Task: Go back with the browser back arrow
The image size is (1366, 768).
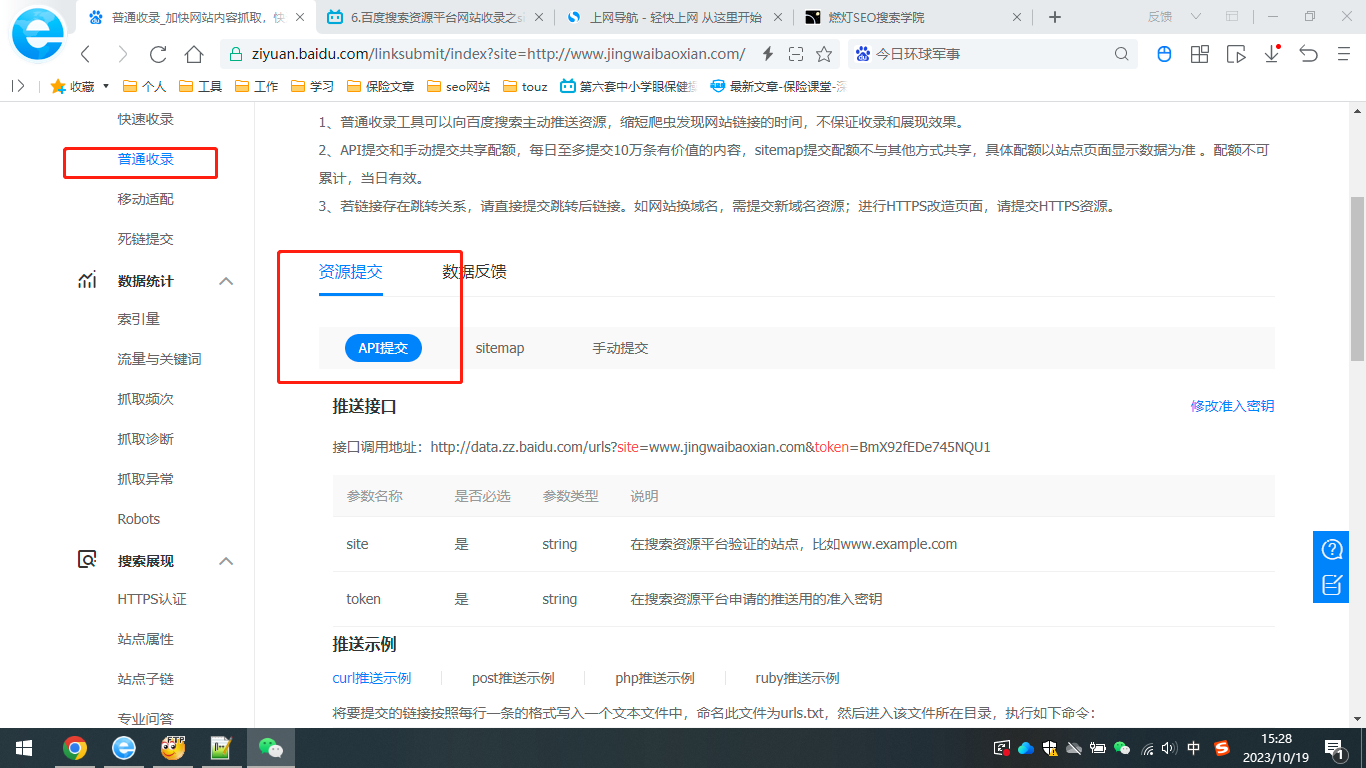Action: (x=86, y=54)
